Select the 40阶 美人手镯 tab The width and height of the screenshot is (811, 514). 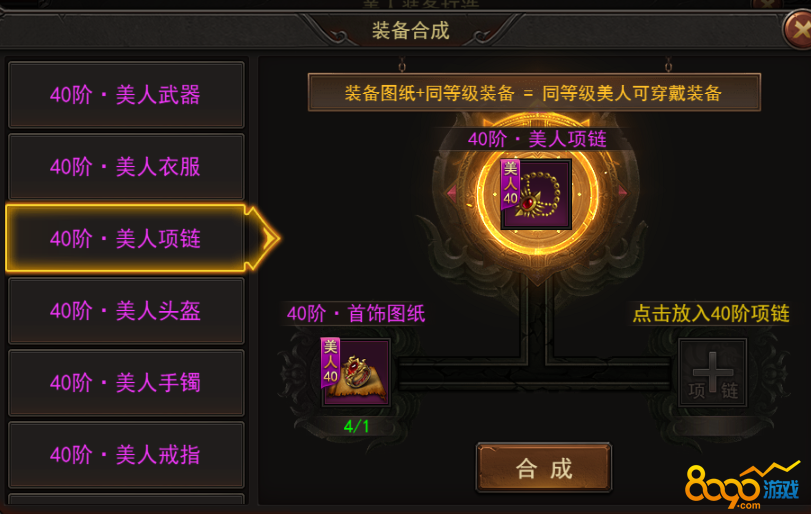(x=126, y=383)
